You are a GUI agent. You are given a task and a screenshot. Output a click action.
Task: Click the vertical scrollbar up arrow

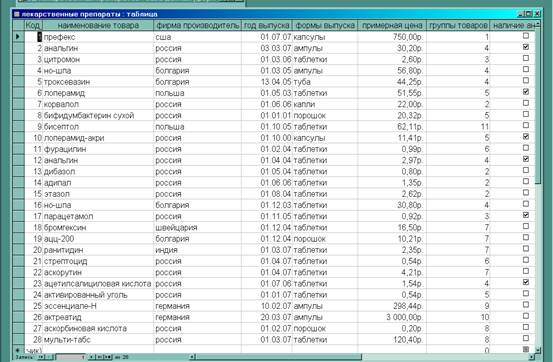[538, 24]
